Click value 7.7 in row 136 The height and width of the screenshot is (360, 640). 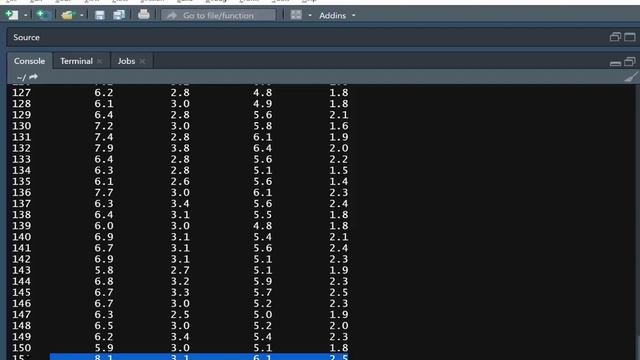click(104, 193)
